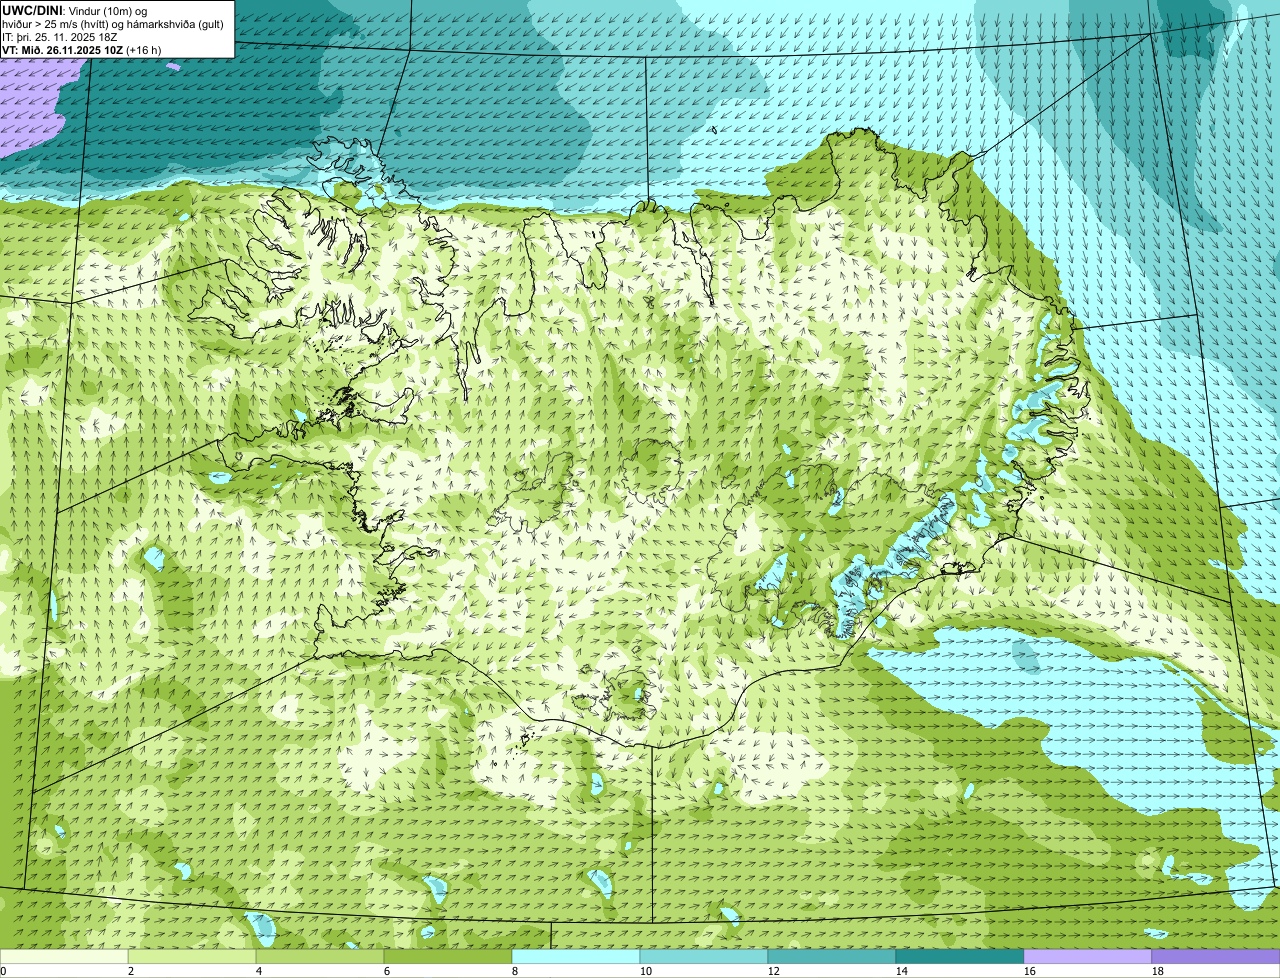Screen dimensions: 1280x978
Task: Click the pale yellow 0–2 m/s legend swatch
Action: pos(64,956)
